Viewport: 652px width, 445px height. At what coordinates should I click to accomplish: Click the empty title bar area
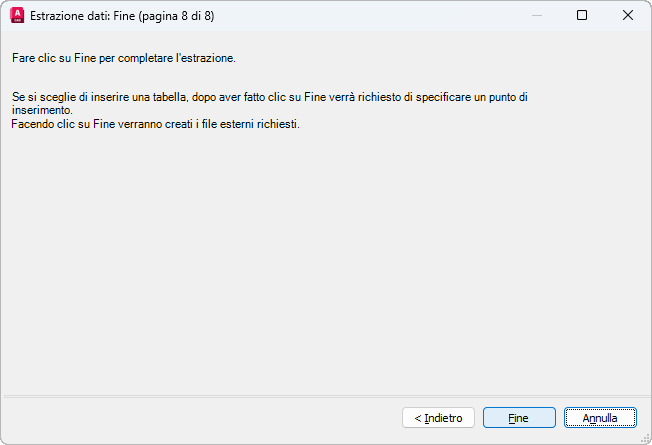click(x=380, y=15)
